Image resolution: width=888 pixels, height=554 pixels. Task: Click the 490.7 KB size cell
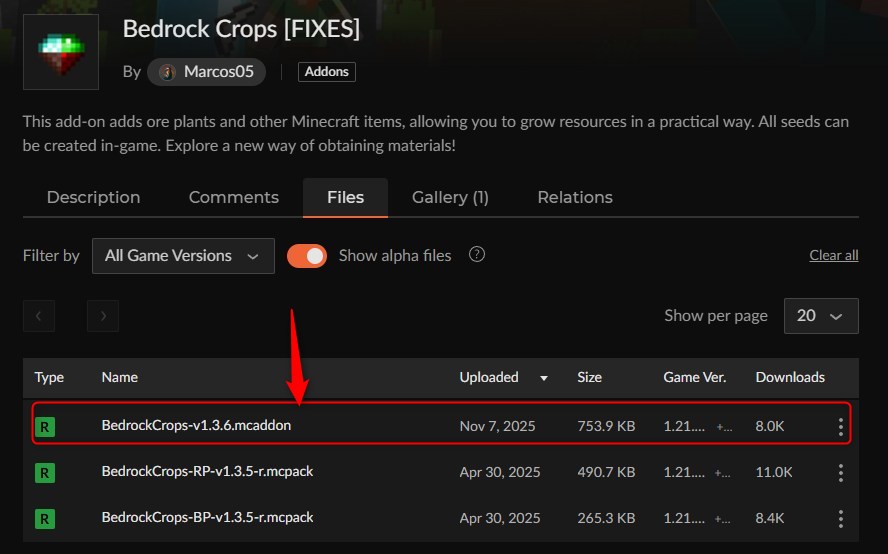point(606,472)
